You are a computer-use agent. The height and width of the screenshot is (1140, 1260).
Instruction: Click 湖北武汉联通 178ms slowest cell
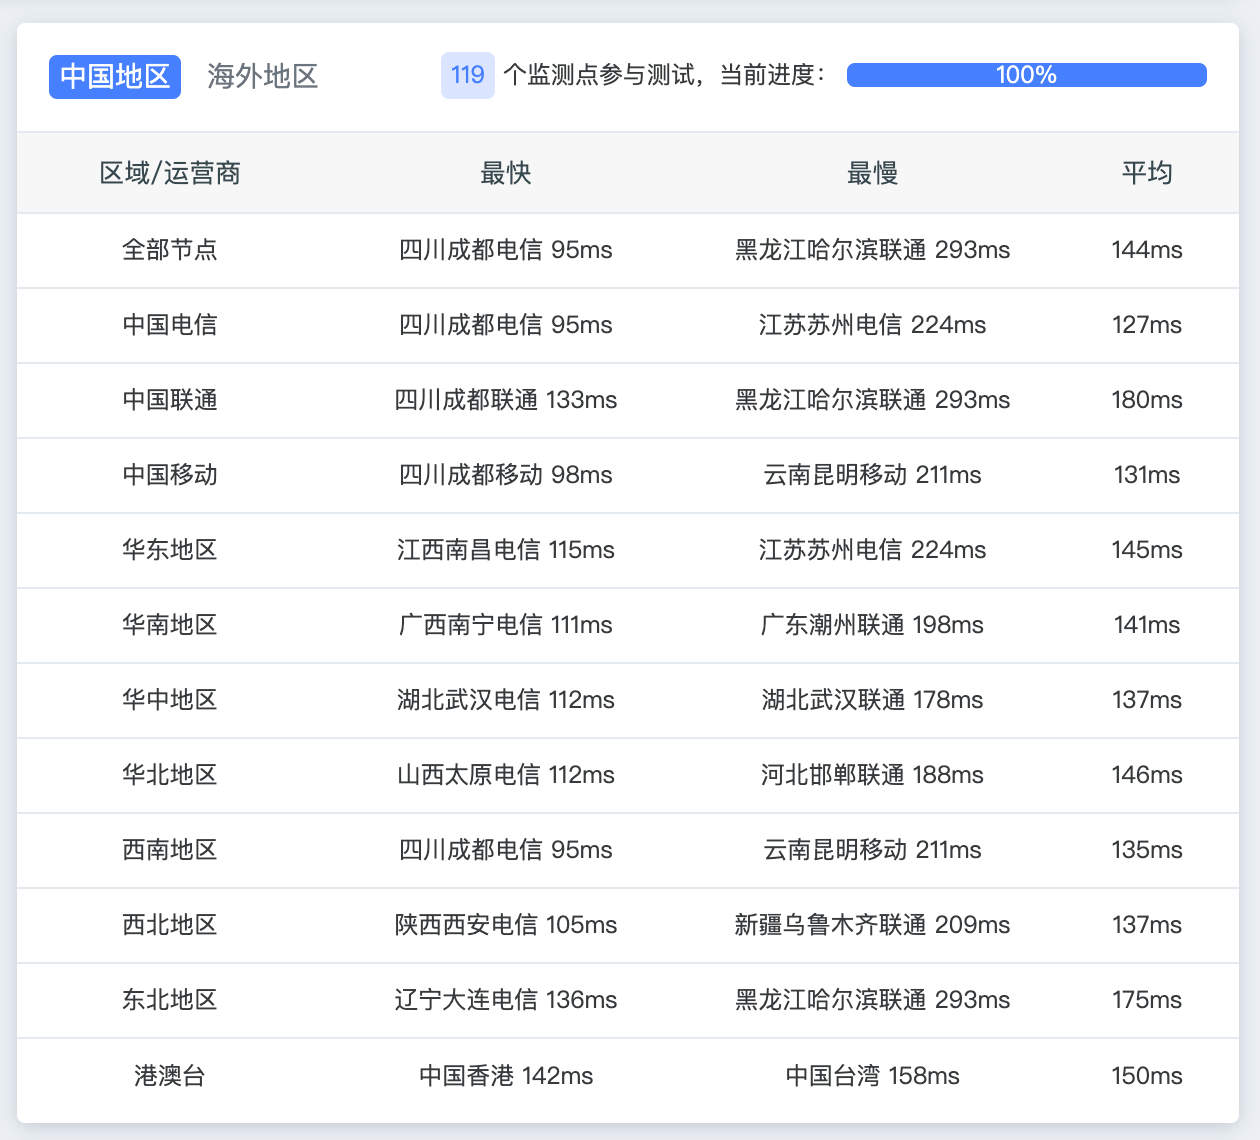873,699
